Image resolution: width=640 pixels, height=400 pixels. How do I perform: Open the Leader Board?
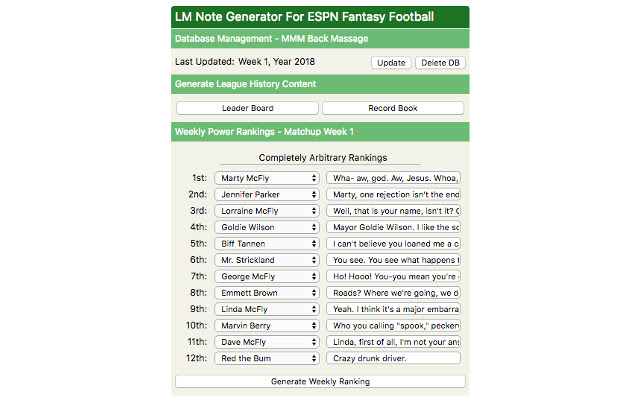point(247,108)
